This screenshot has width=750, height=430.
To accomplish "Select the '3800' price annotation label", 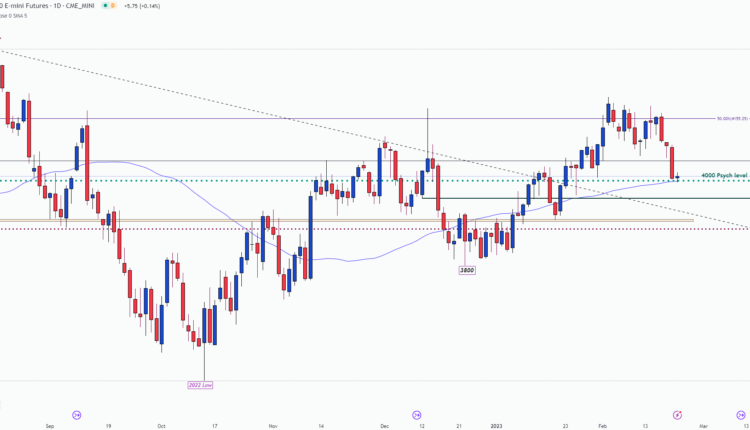I will click(466, 270).
